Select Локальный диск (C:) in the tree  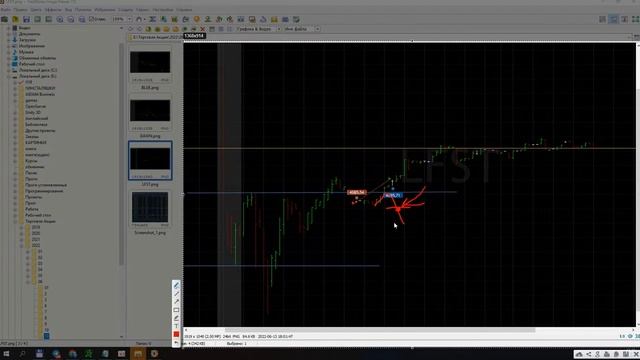point(38,70)
